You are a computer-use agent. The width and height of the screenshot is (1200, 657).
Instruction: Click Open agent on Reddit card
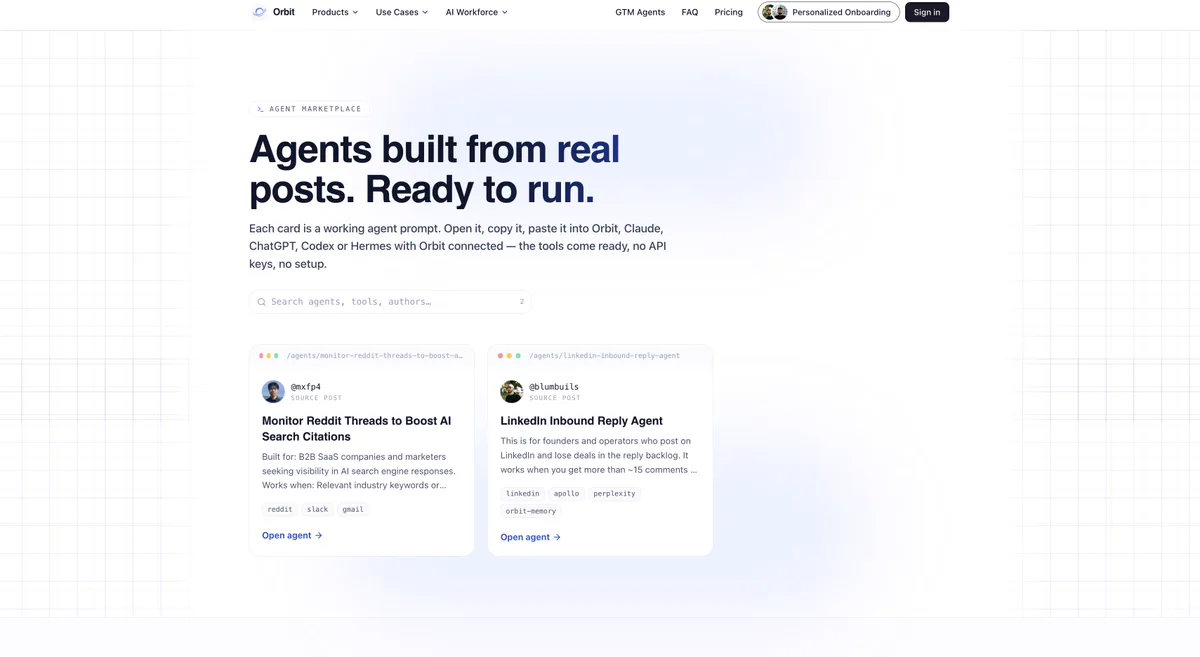pyautogui.click(x=292, y=535)
